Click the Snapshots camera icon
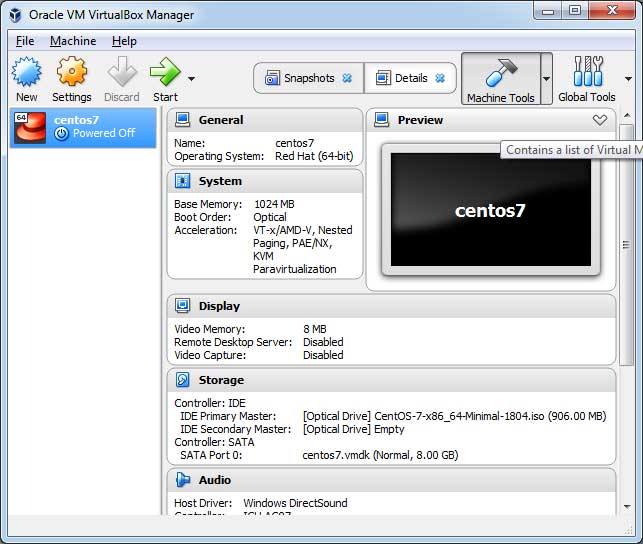 click(272, 78)
